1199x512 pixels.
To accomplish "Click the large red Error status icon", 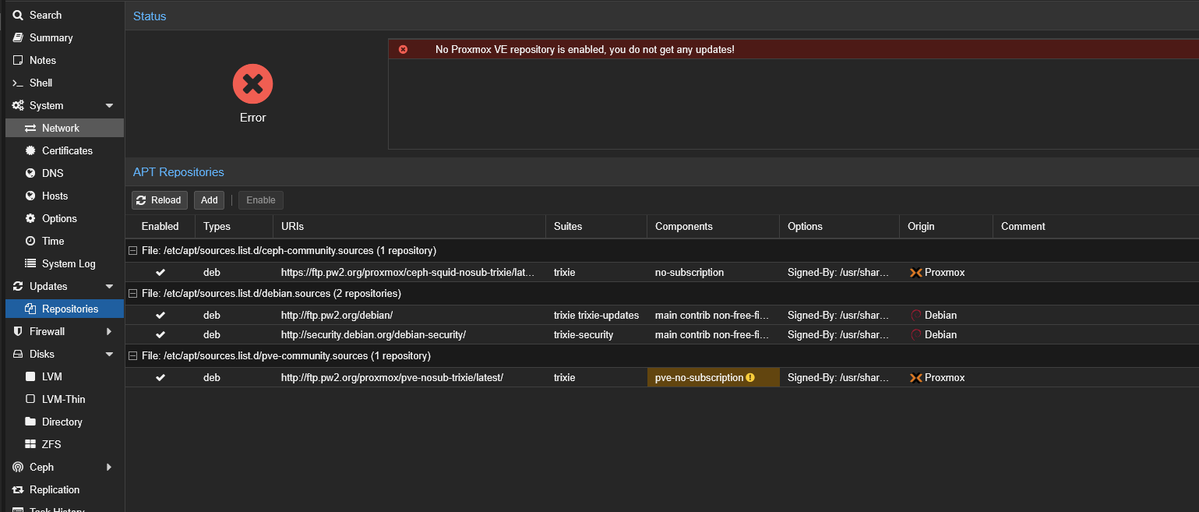I will [253, 84].
